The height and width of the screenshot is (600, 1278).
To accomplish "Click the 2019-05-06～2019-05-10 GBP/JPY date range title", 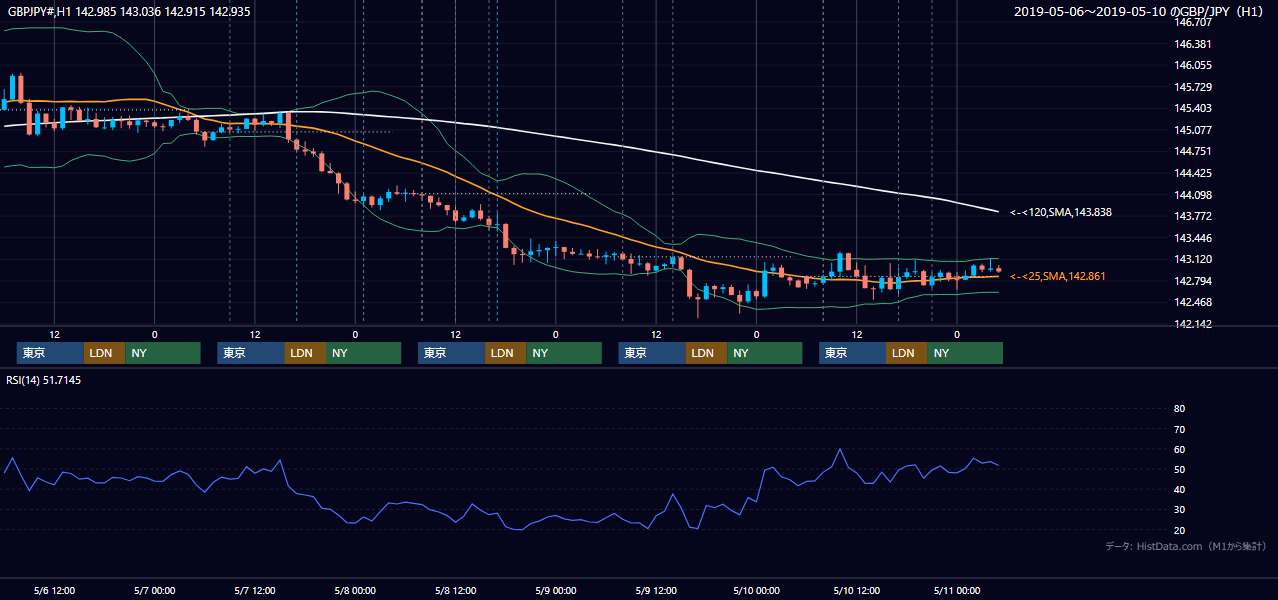I will click(1141, 12).
